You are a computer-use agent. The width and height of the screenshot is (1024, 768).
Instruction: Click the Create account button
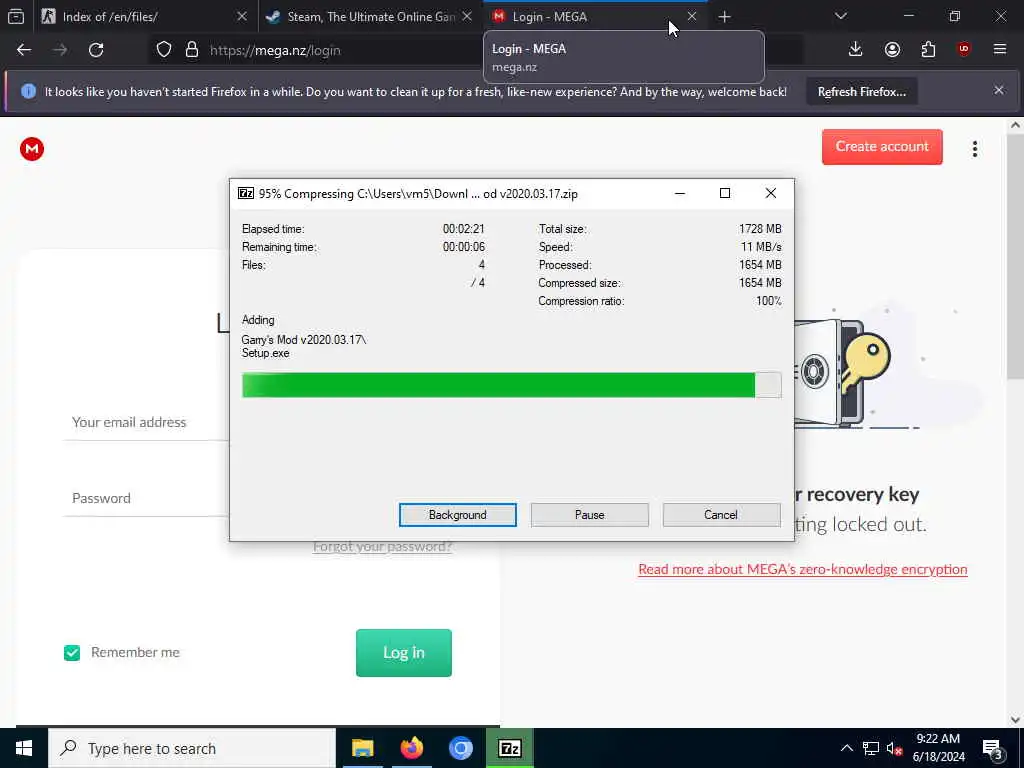882,147
